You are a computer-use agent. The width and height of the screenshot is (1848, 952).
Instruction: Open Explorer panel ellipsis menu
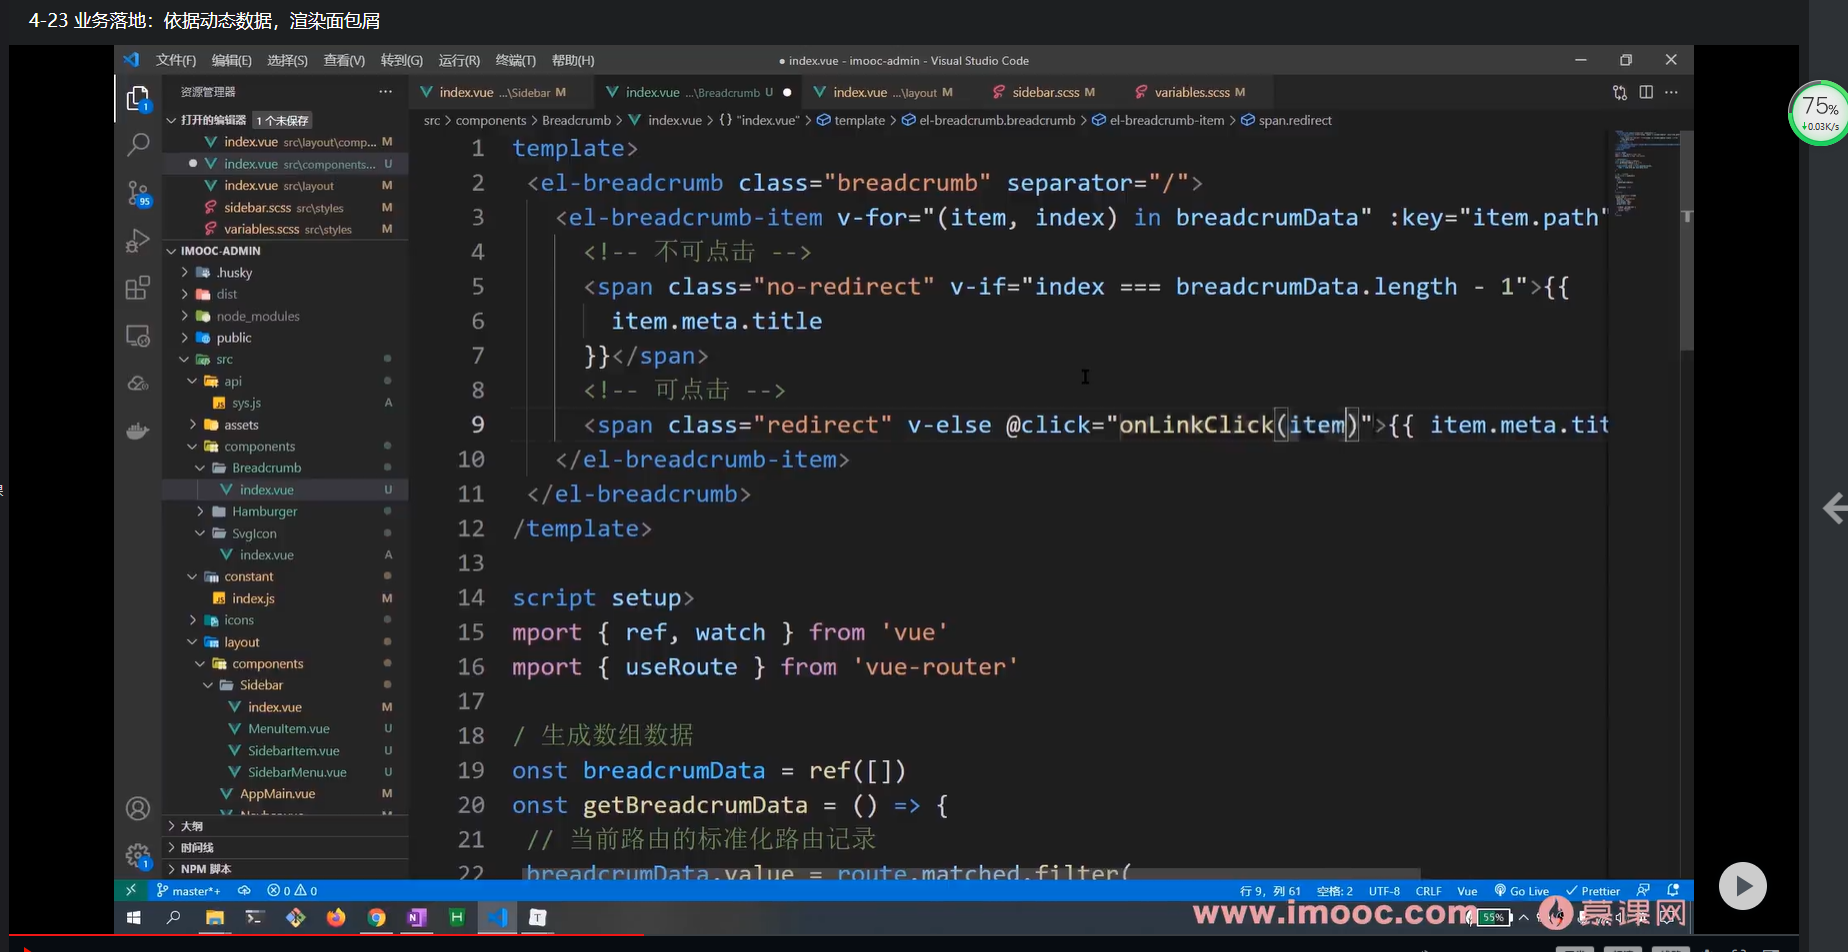tap(385, 91)
